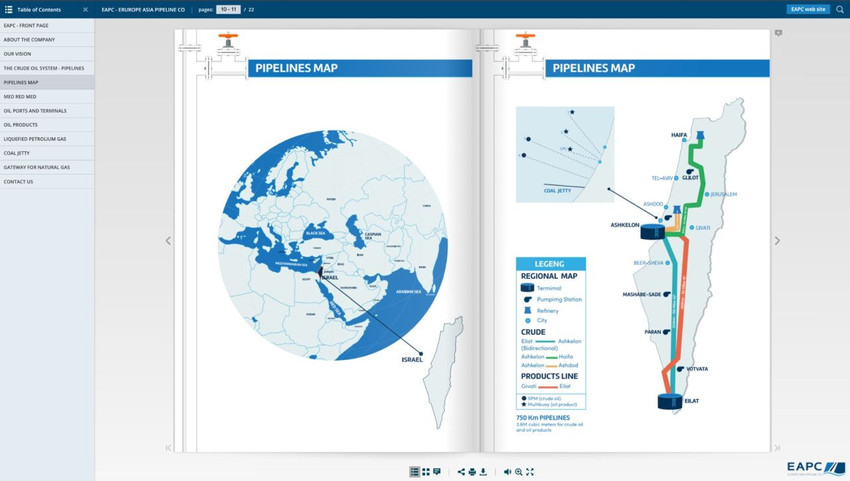This screenshot has width=850, height=481.
Task: Zoom in with magnifier icon
Action: click(519, 472)
